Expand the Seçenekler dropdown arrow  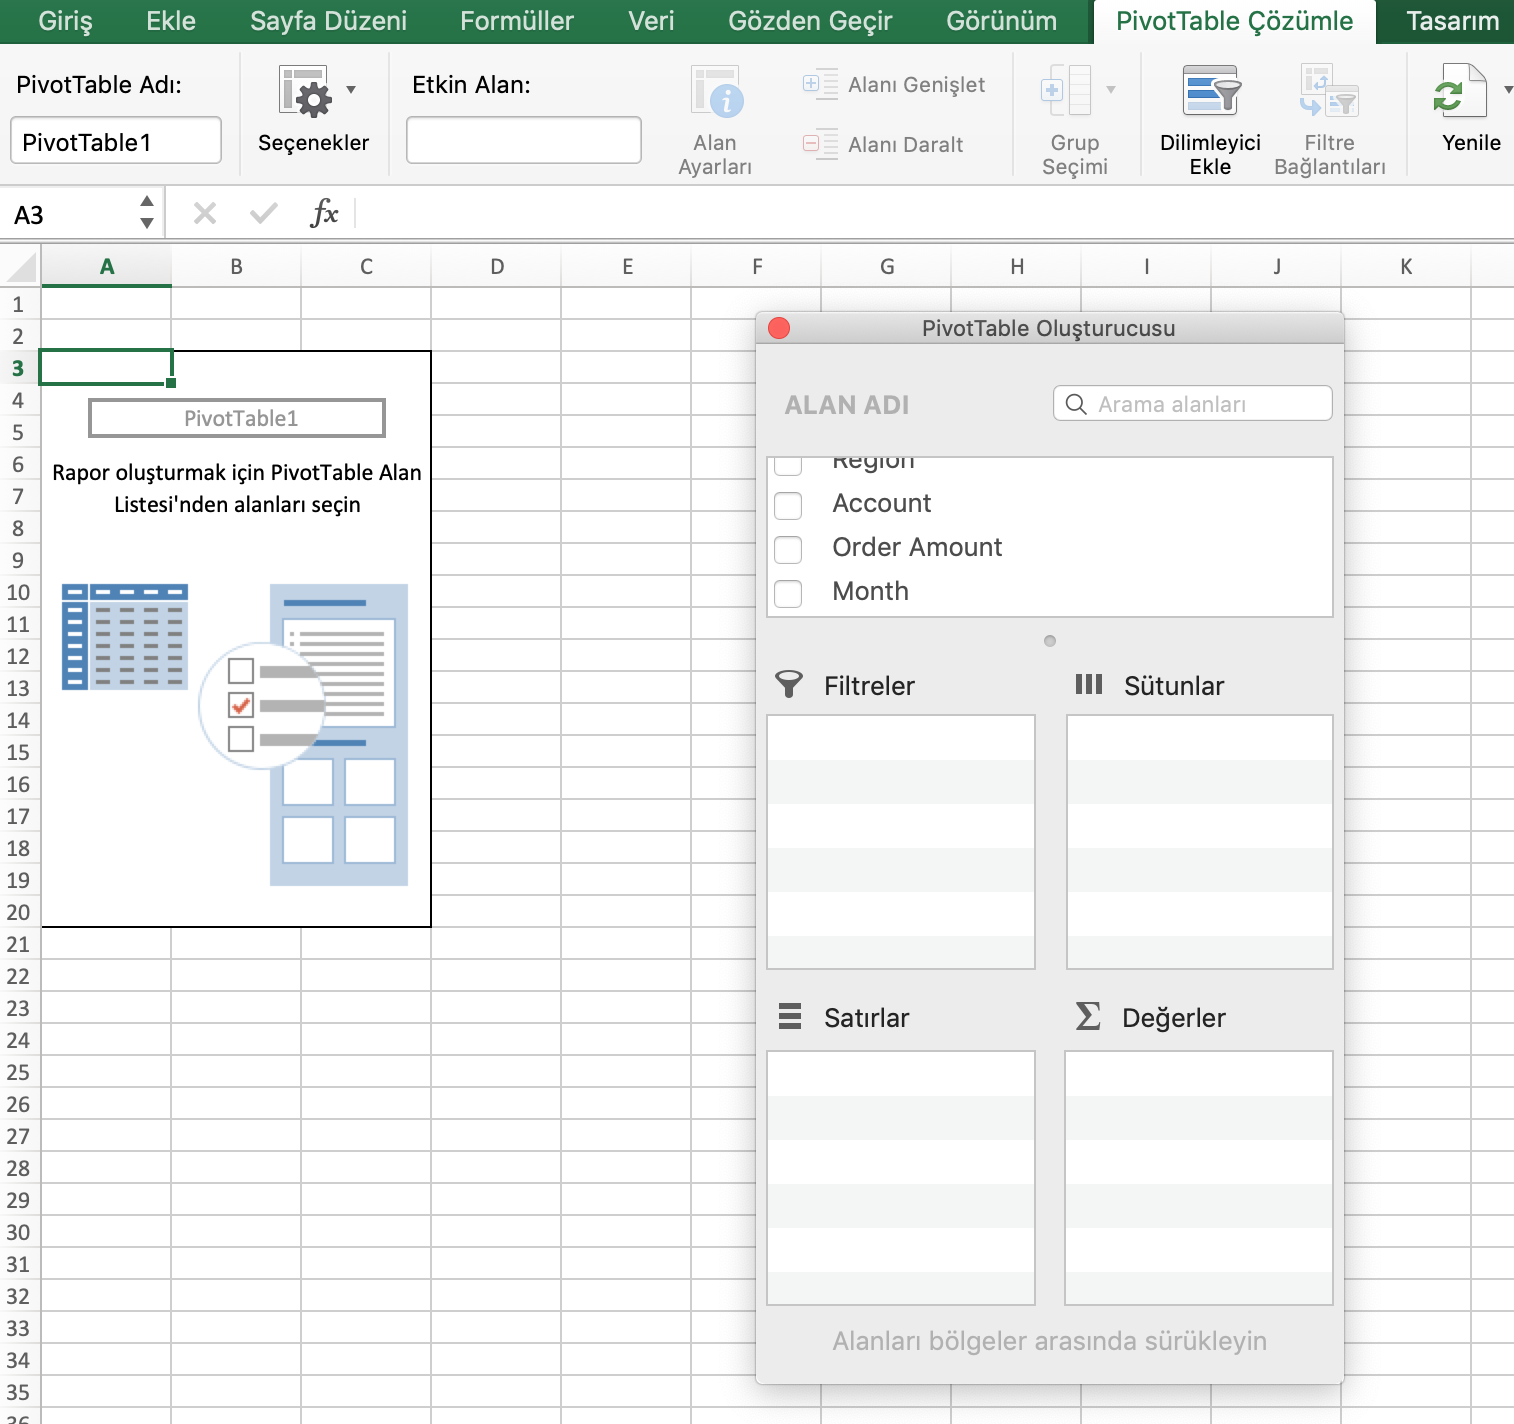pos(351,90)
